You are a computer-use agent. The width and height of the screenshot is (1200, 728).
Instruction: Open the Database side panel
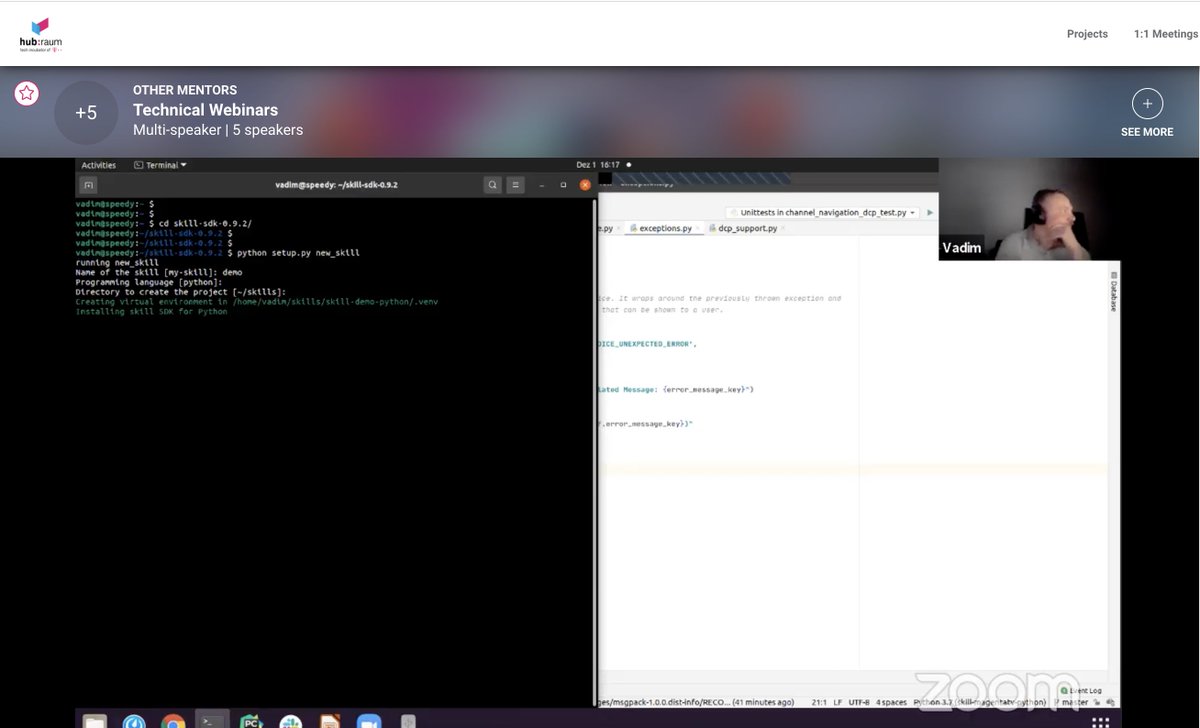tap(1113, 292)
